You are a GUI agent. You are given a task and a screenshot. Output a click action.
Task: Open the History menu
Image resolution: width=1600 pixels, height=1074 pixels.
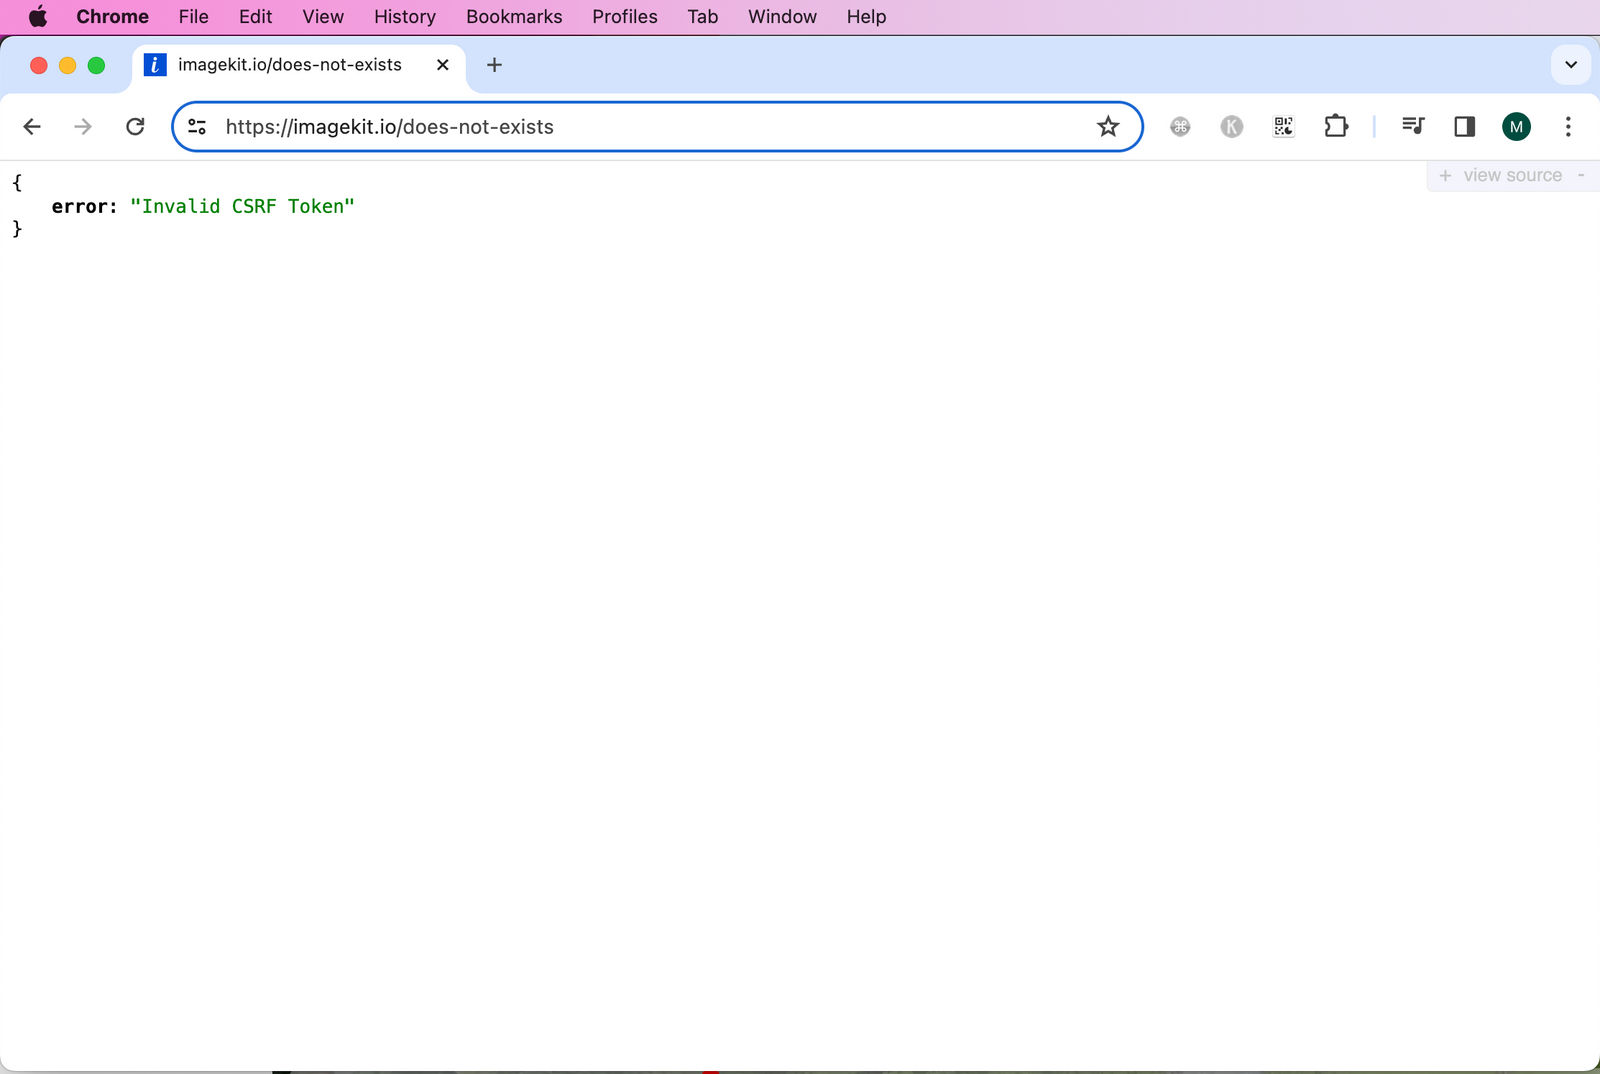coord(403,16)
